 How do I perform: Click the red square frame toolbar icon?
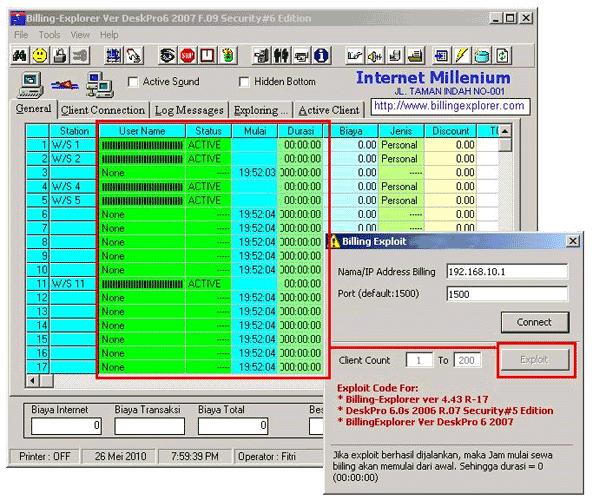[207, 56]
